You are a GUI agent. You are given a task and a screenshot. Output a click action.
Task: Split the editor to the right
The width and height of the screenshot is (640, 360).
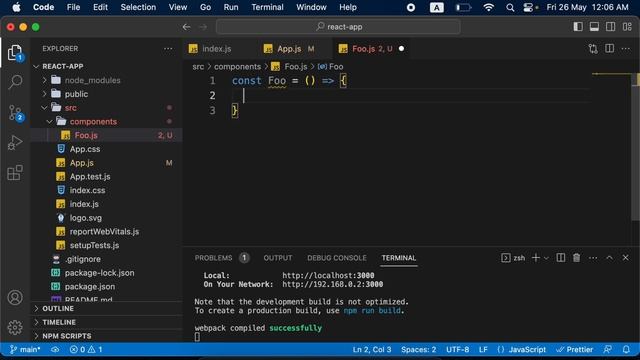tap(609, 49)
